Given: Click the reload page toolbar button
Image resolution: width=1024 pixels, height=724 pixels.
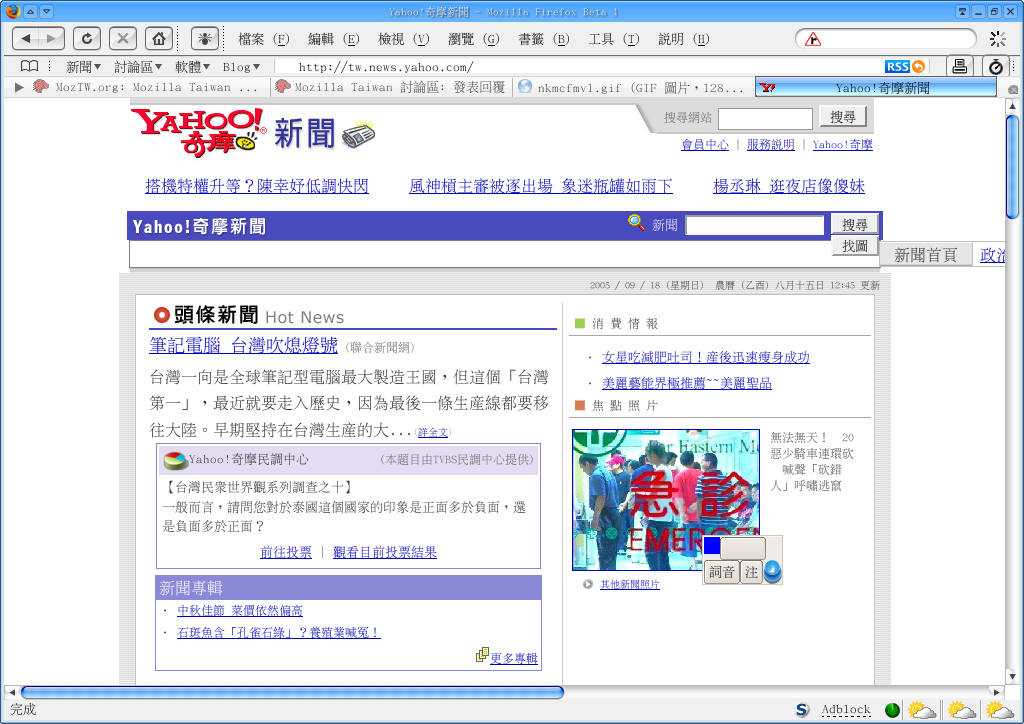Looking at the screenshot, I should pos(87,39).
